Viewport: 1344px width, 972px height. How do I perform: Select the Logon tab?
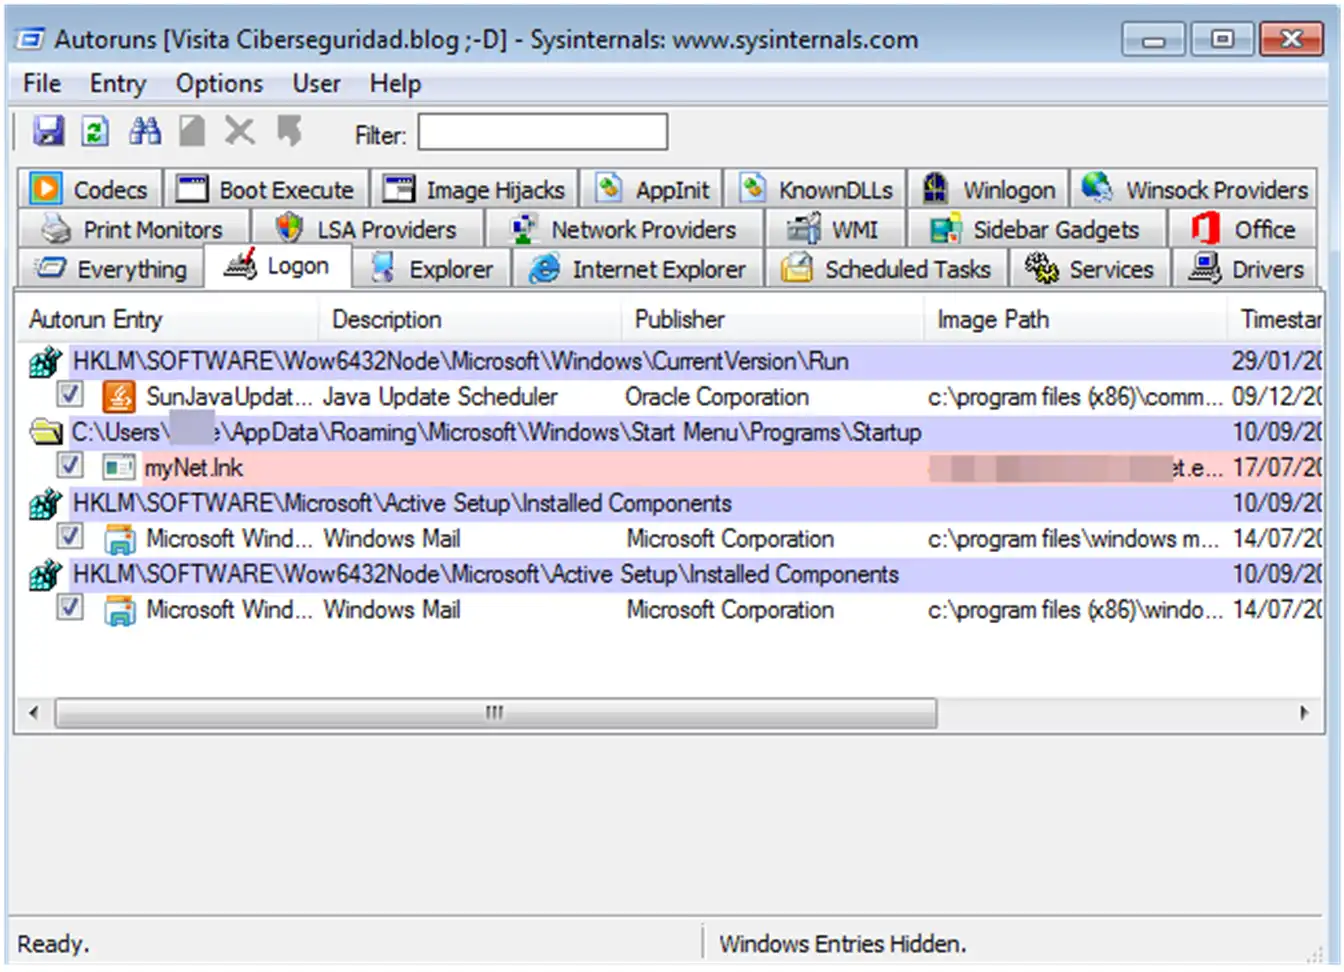(x=278, y=266)
